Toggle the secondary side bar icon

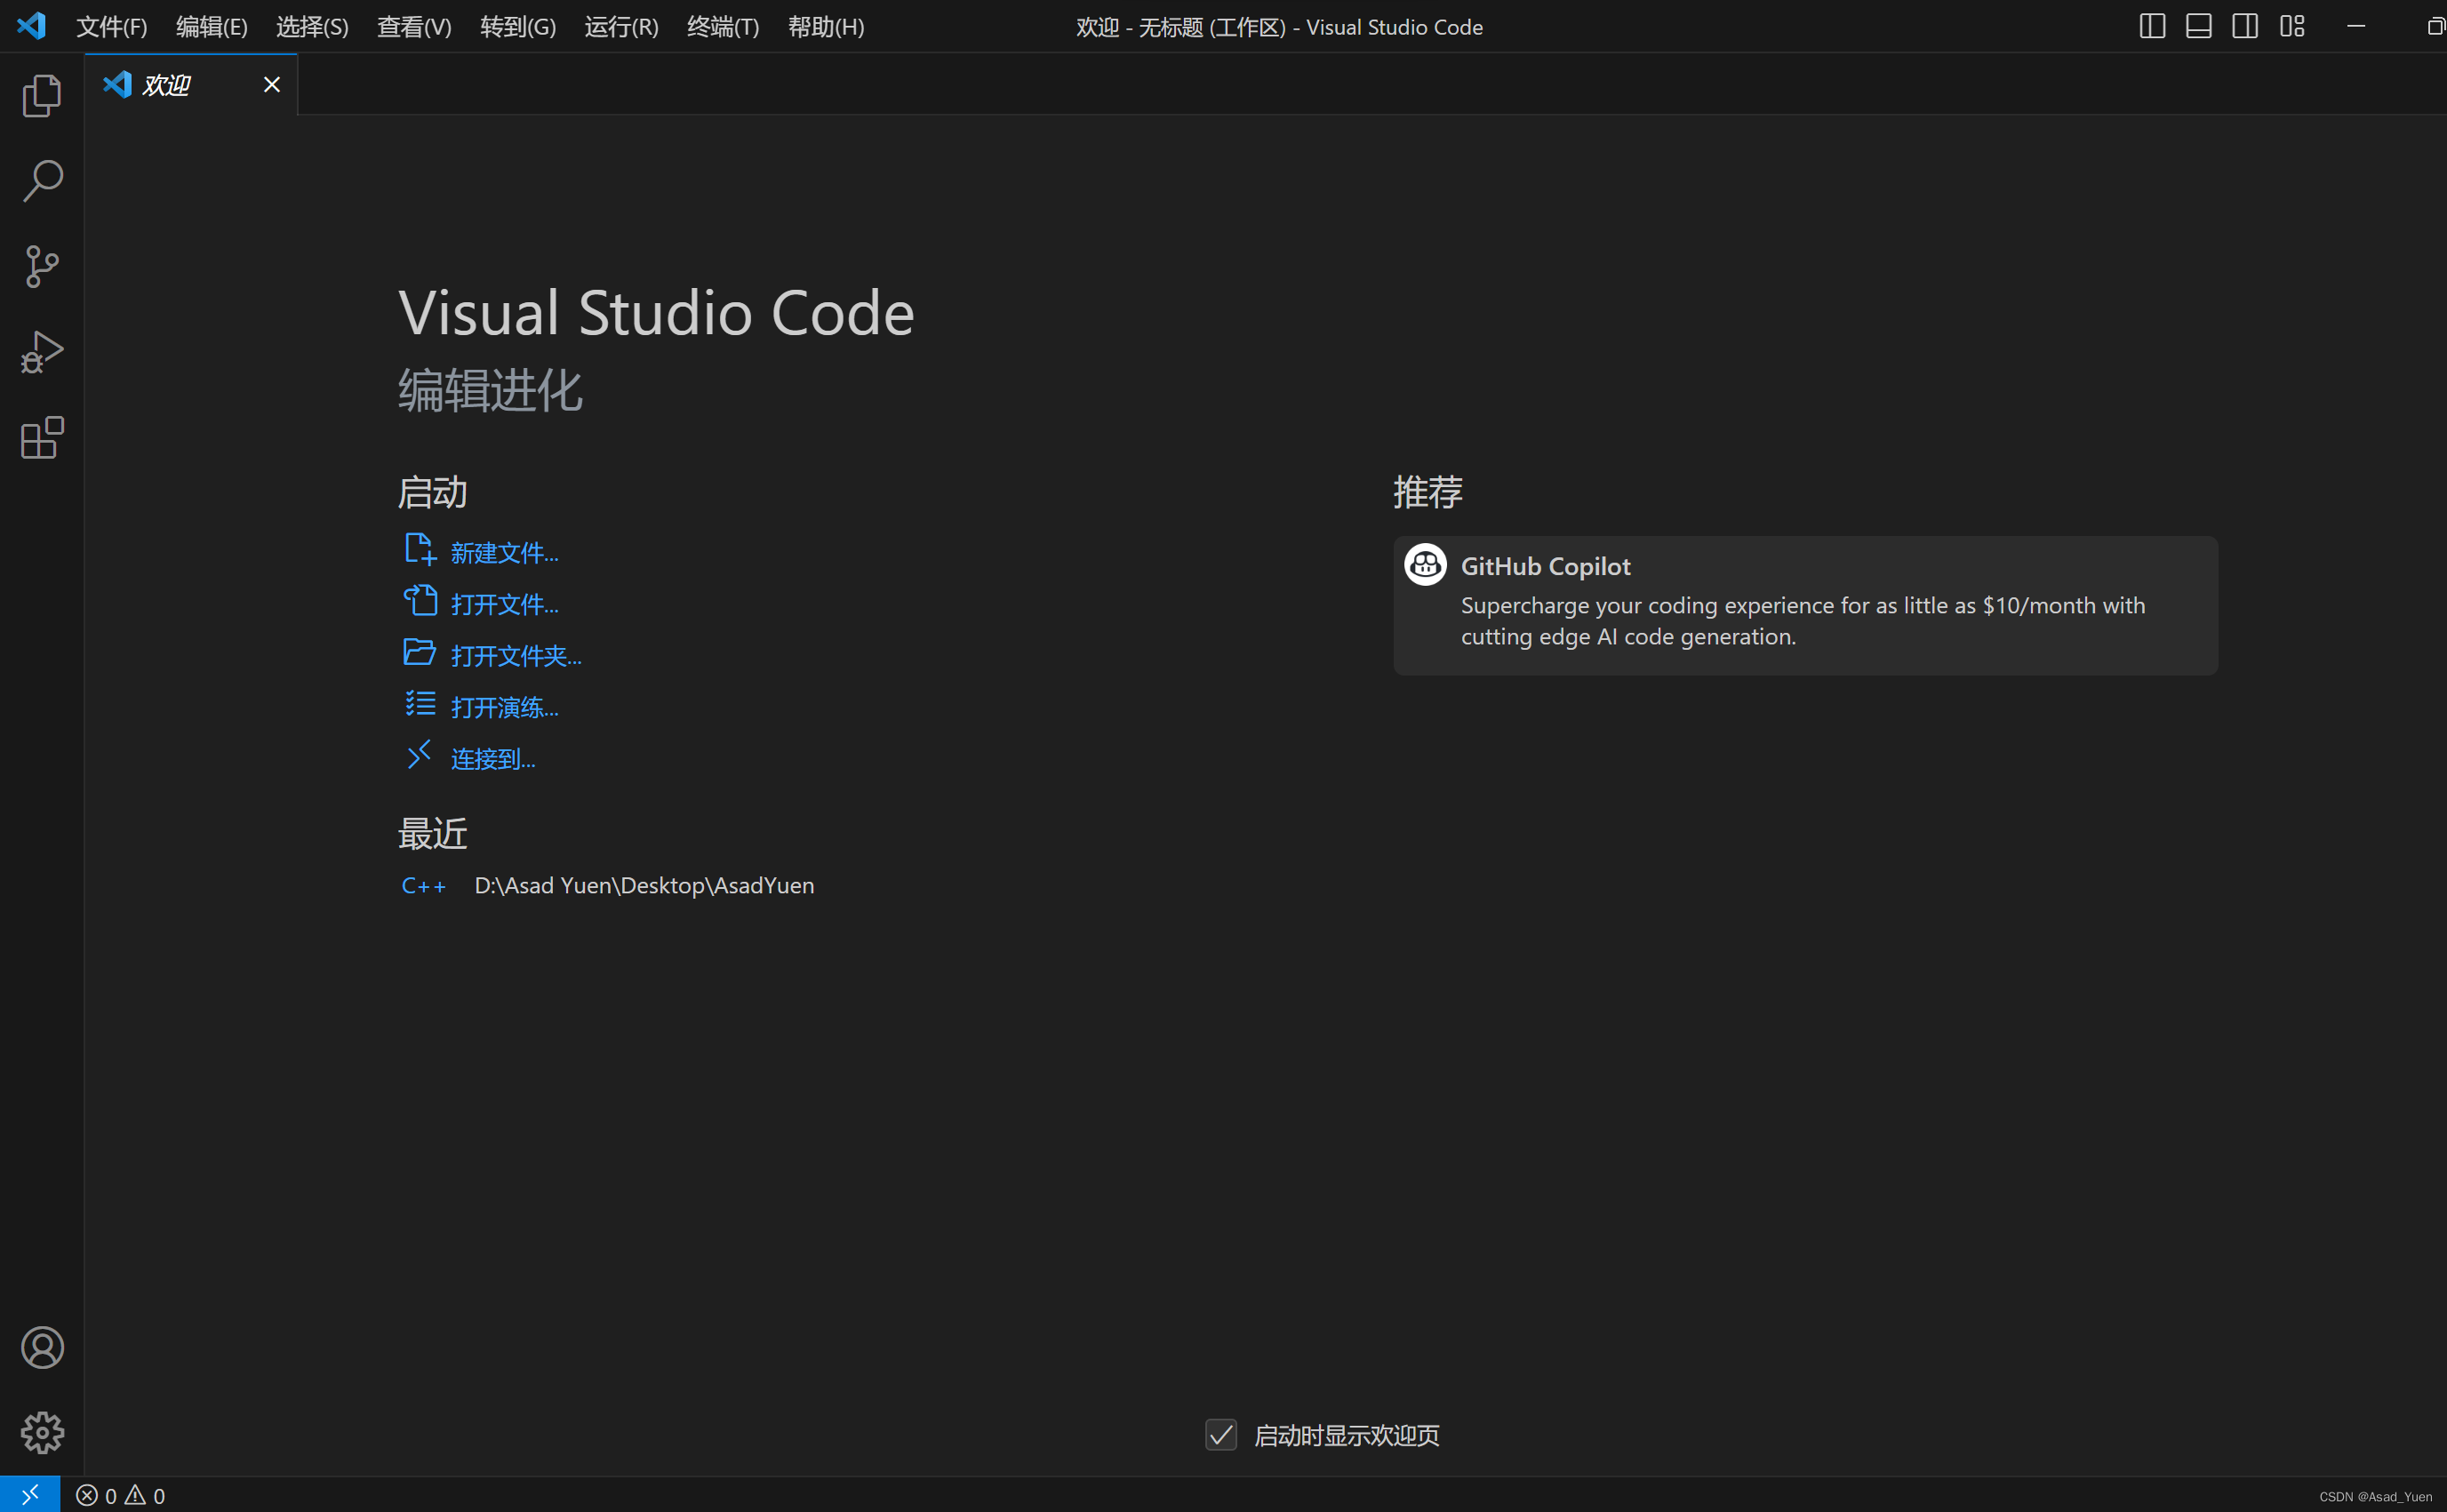tap(2244, 26)
